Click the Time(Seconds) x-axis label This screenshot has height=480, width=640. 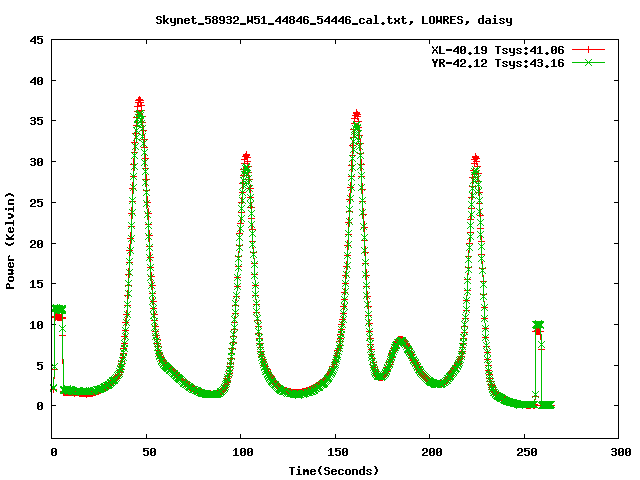point(334,471)
